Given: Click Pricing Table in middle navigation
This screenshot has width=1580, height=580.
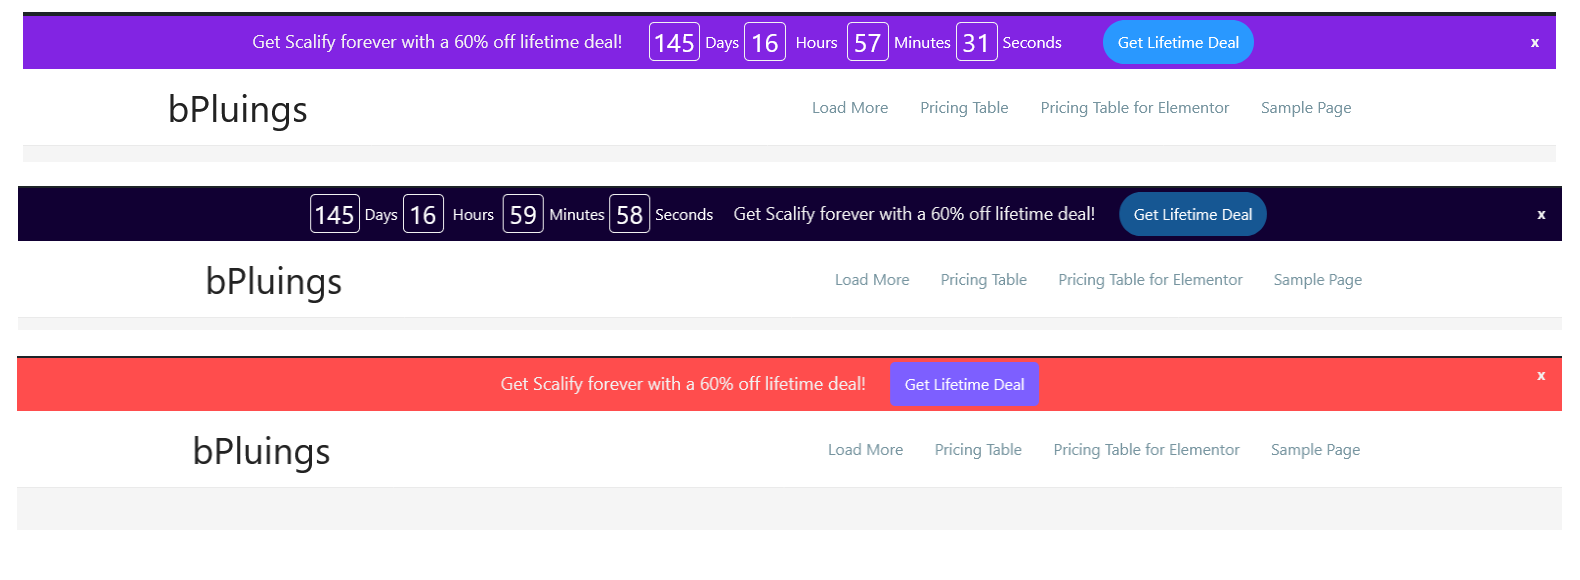Looking at the screenshot, I should point(983,279).
